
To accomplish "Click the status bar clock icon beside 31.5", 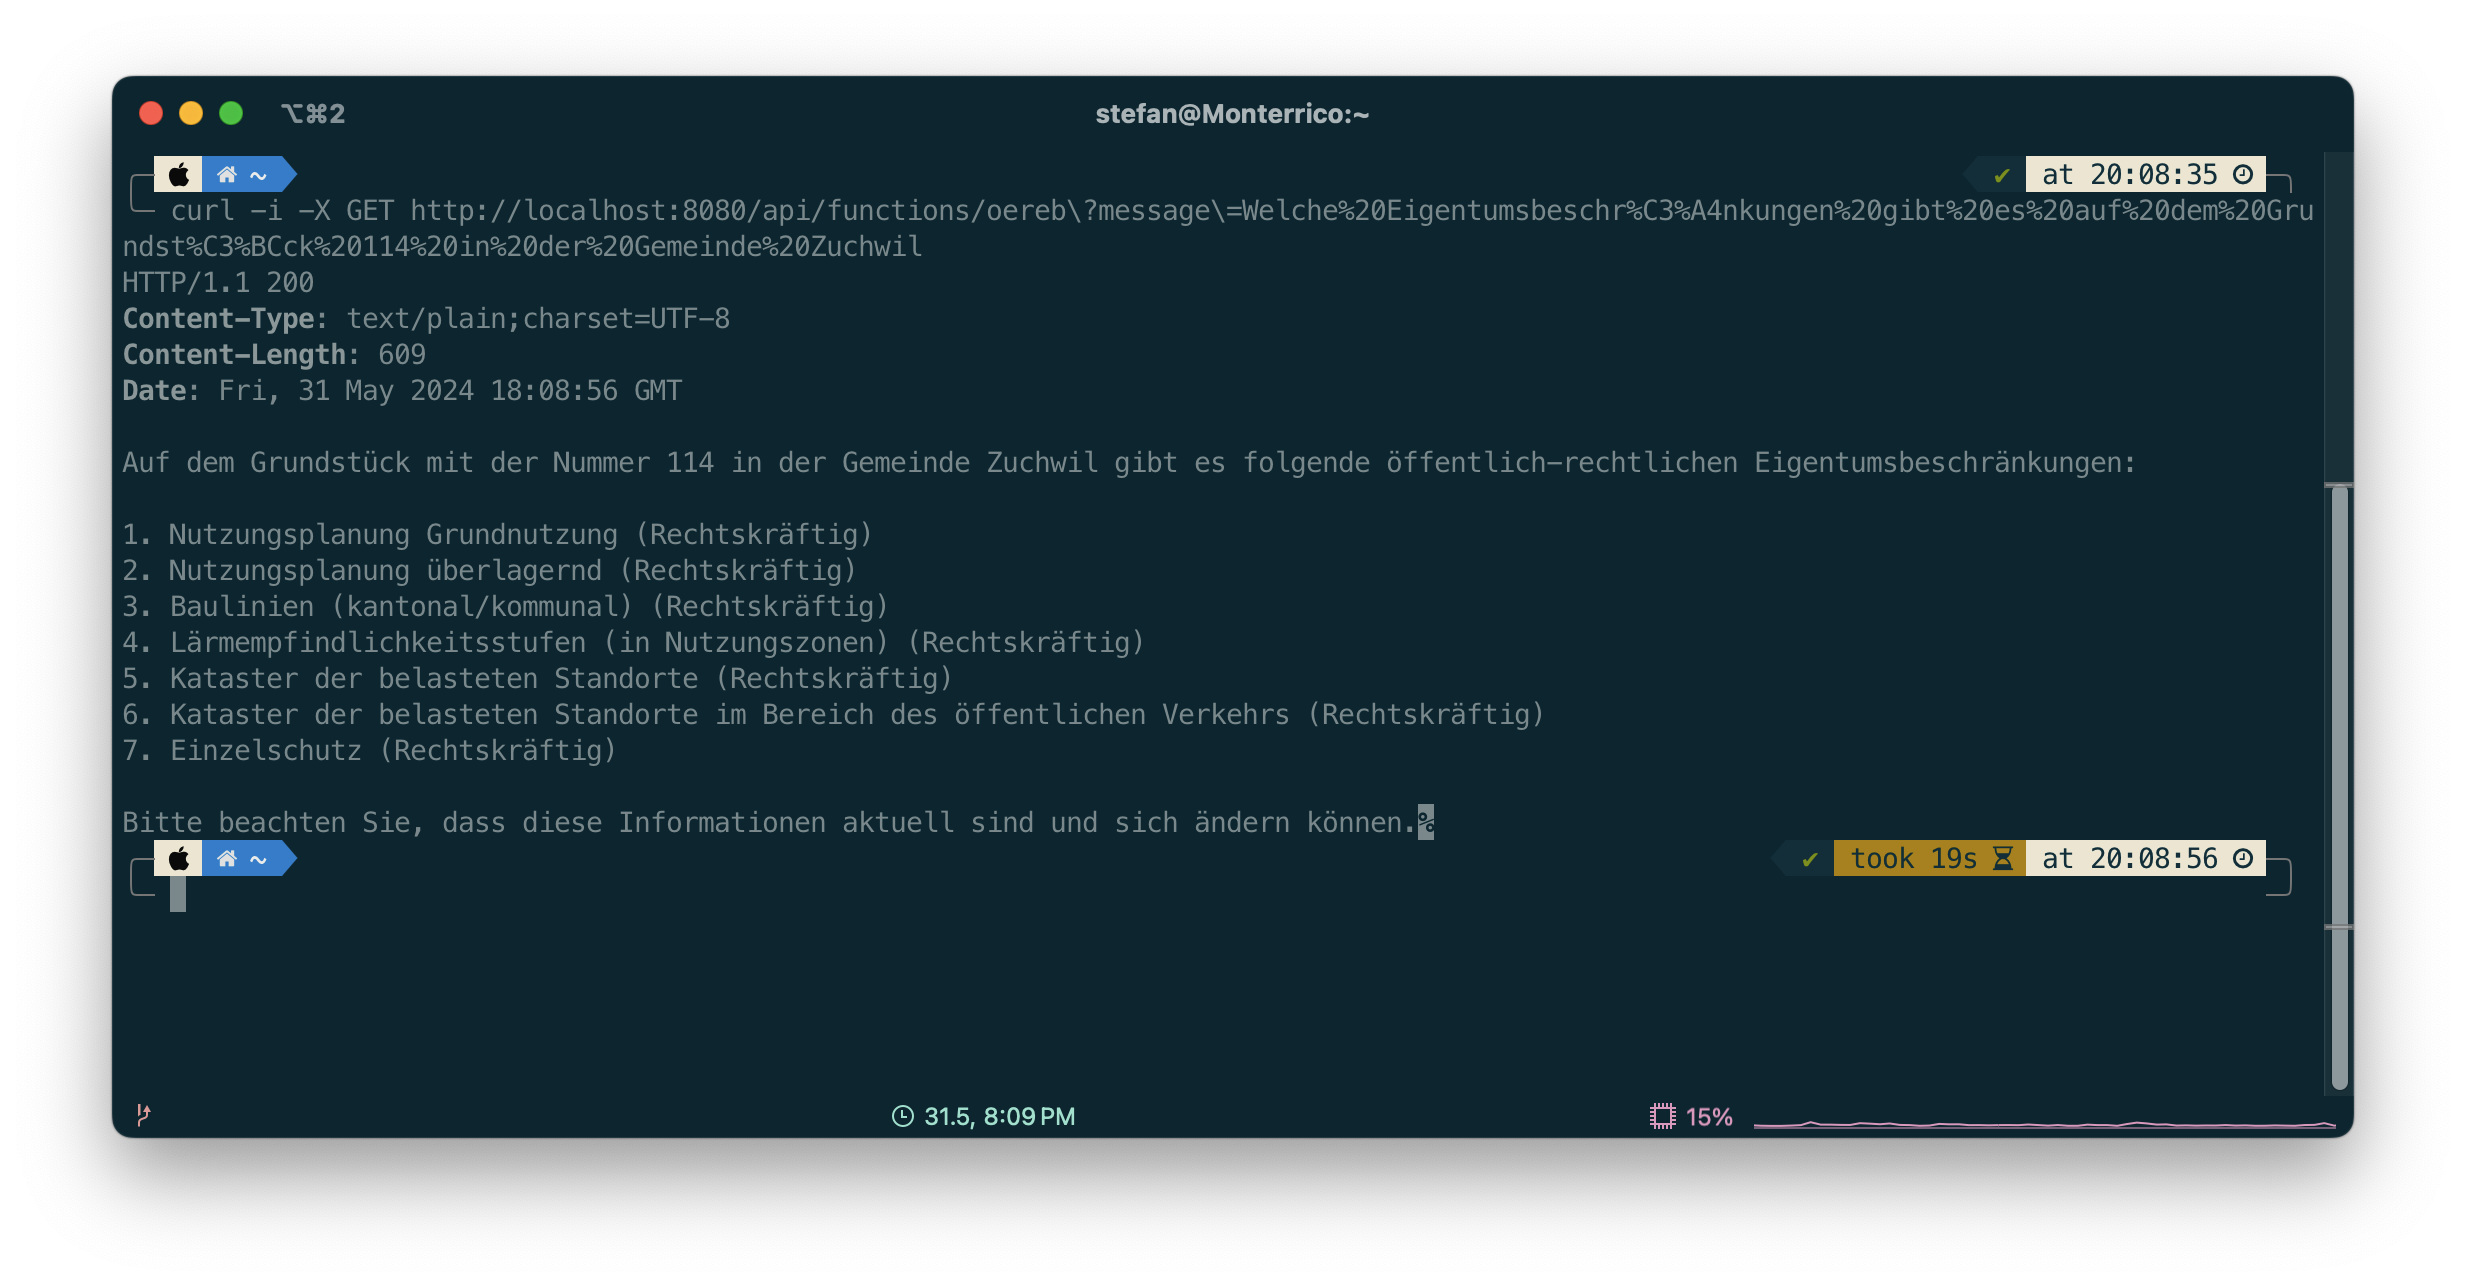I will tap(902, 1116).
